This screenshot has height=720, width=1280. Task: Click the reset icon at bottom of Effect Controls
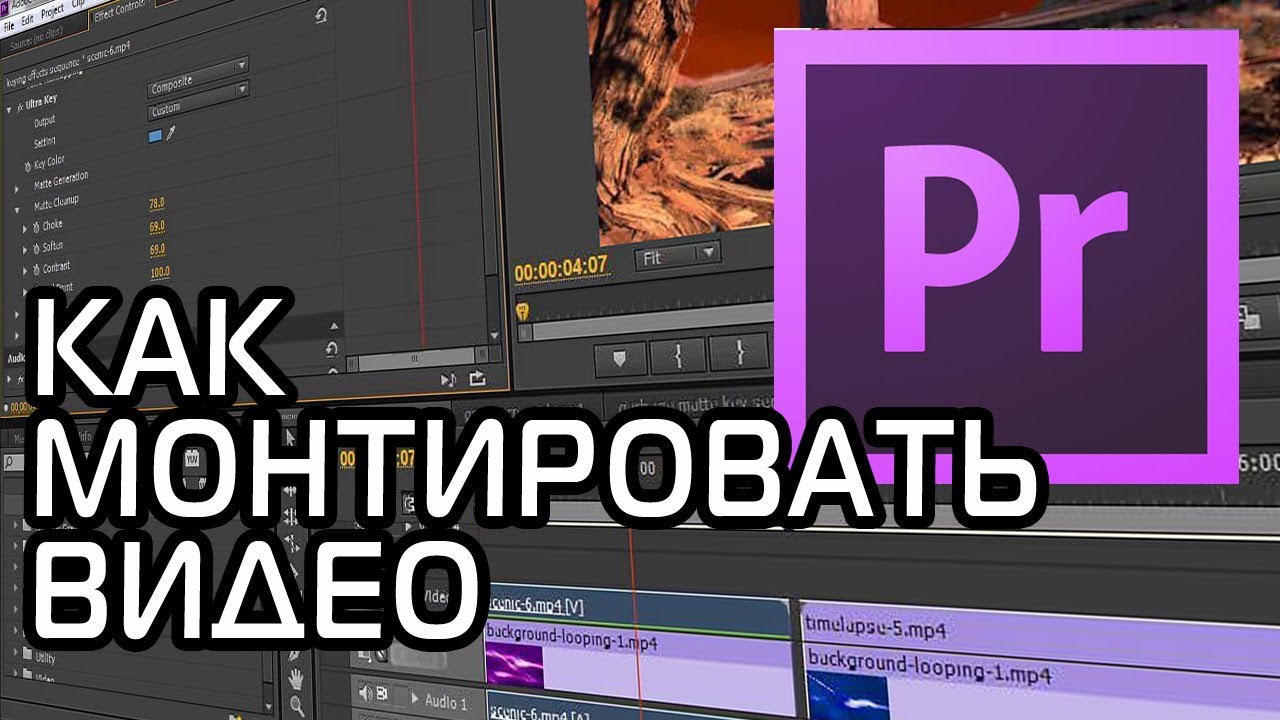point(332,347)
